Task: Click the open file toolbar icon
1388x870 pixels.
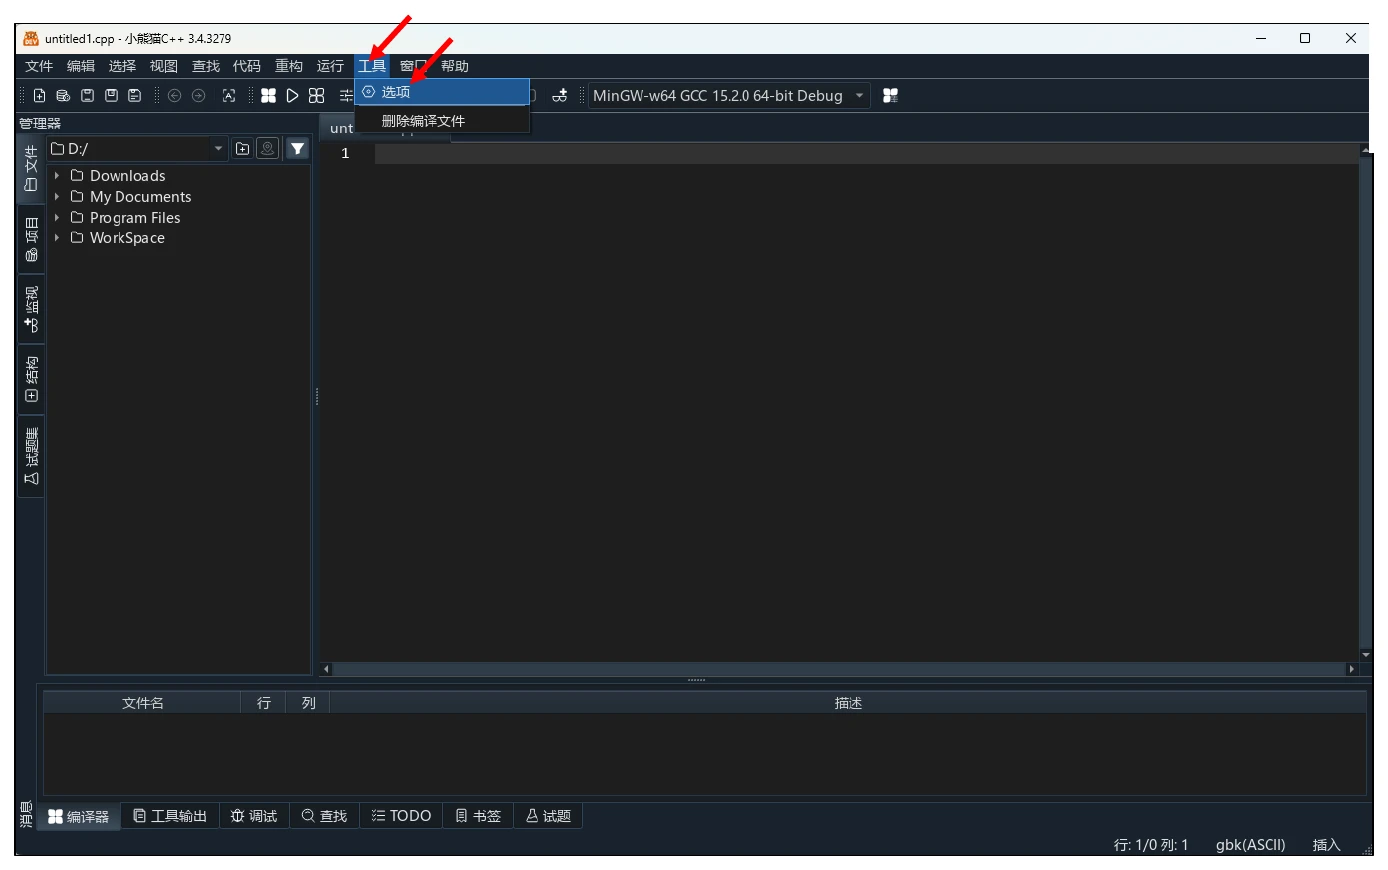Action: click(x=63, y=96)
